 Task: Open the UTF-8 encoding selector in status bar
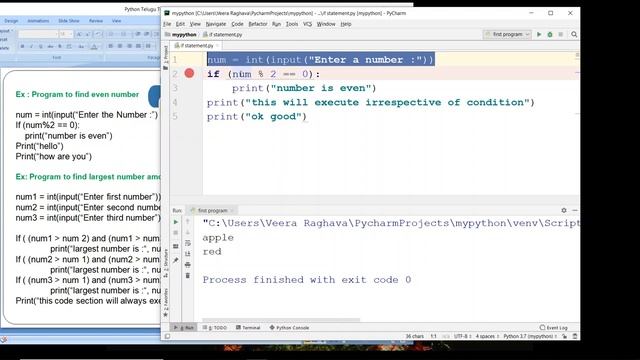pyautogui.click(x=463, y=336)
